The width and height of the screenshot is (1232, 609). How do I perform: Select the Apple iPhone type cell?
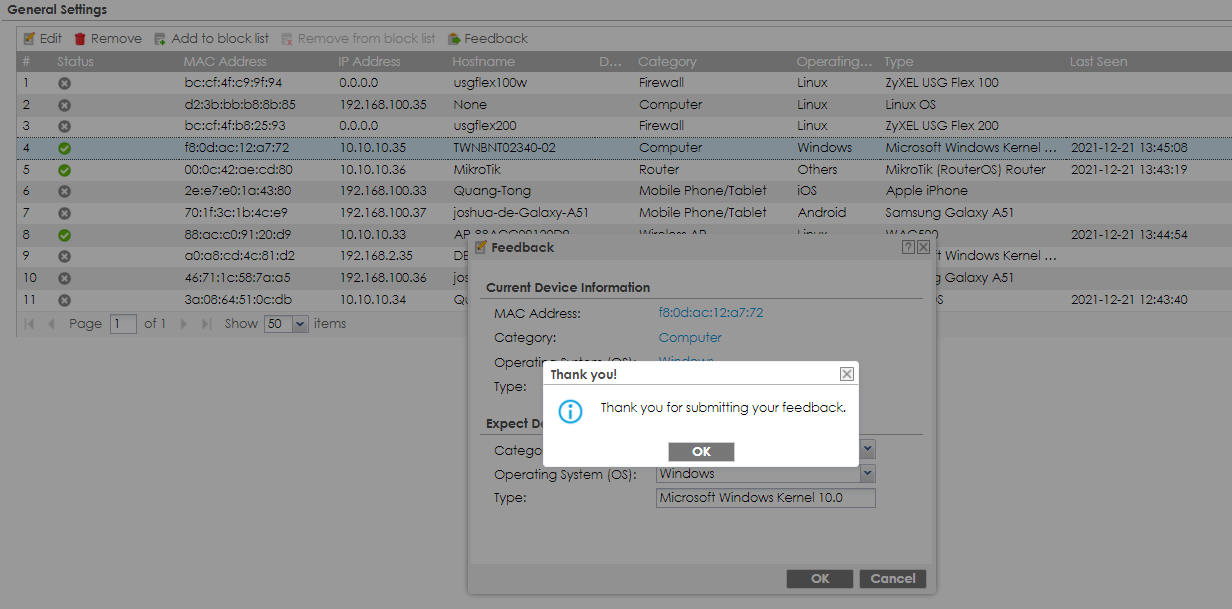pyautogui.click(x=927, y=191)
